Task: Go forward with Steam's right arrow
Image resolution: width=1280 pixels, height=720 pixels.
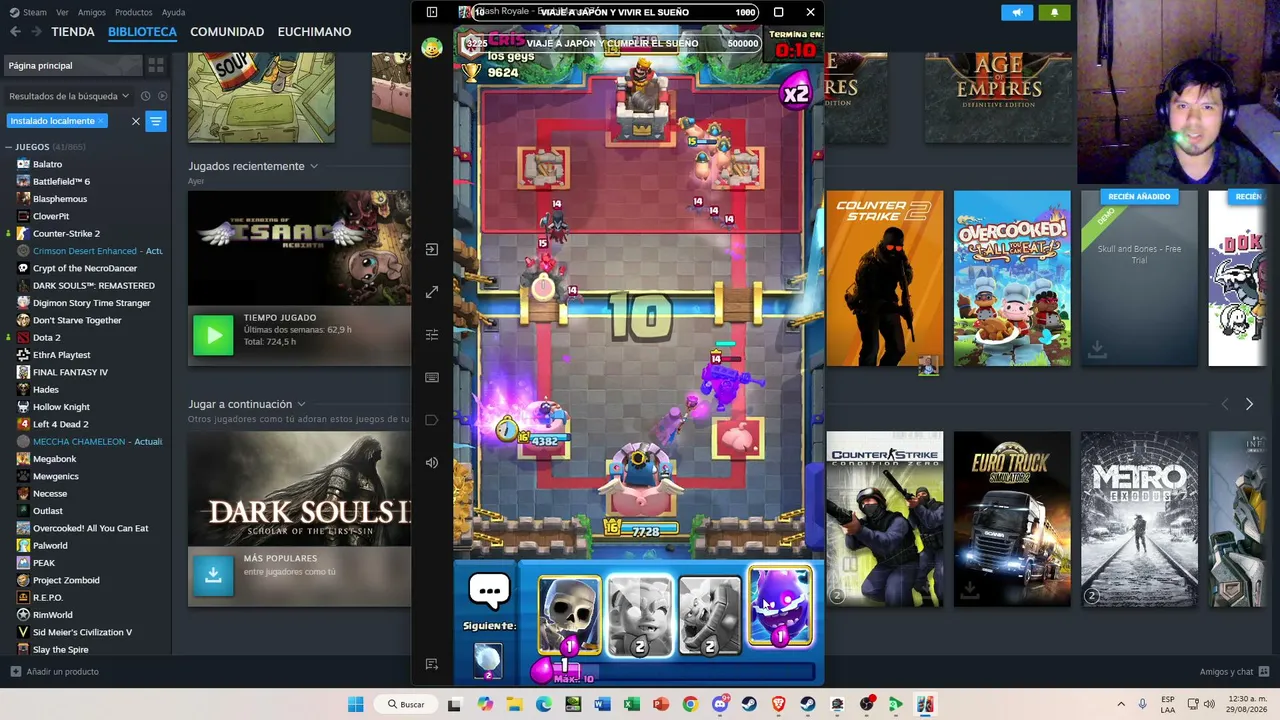Action: (x=37, y=32)
